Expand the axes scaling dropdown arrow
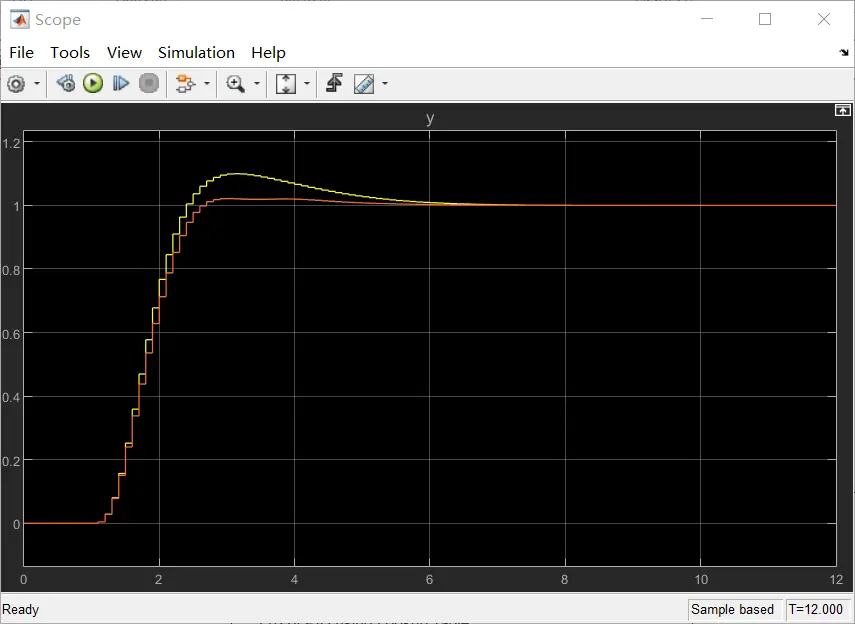The image size is (855, 624). [x=306, y=83]
